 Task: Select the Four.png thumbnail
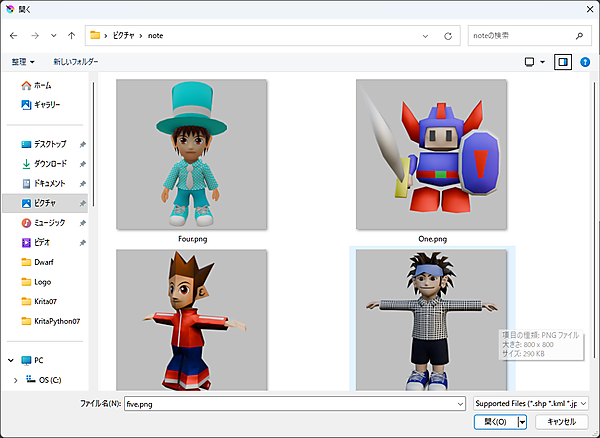(192, 155)
